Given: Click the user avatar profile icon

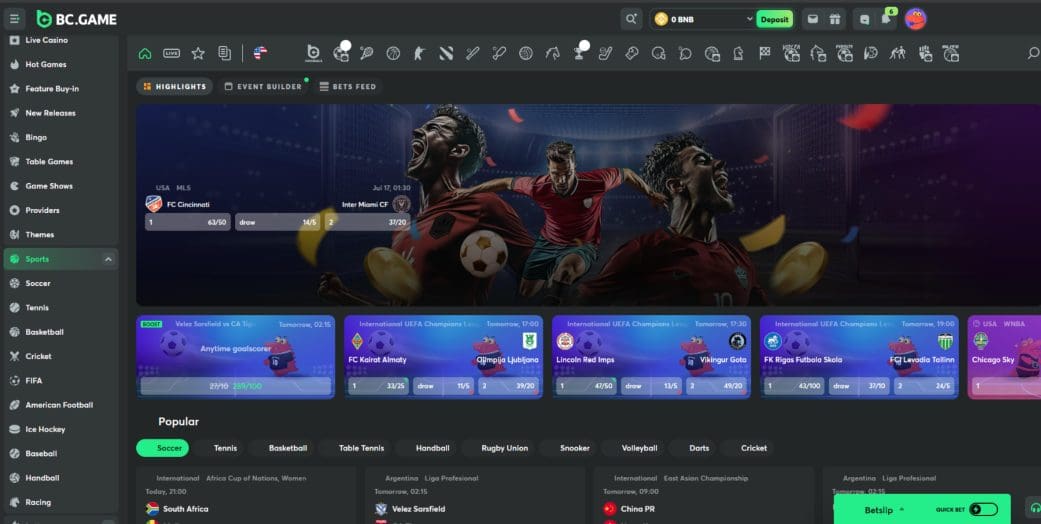Looking at the screenshot, I should click(915, 19).
